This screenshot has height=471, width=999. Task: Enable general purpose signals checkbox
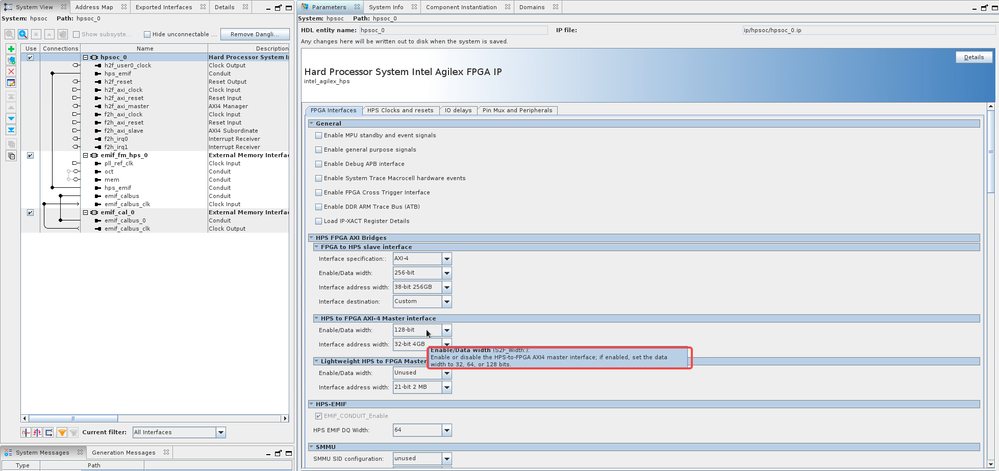point(319,149)
